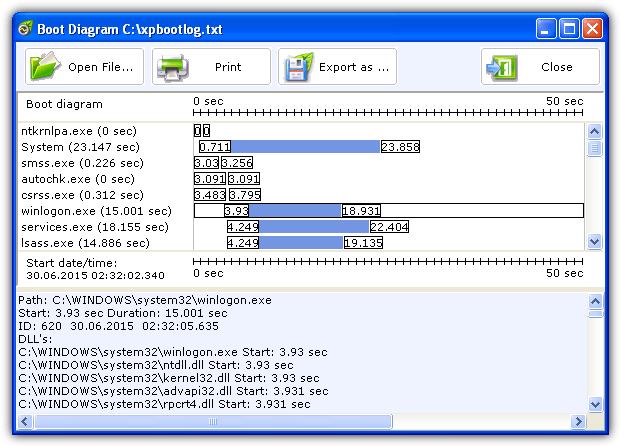Close window with the red X
621x446 pixels.
point(592,29)
